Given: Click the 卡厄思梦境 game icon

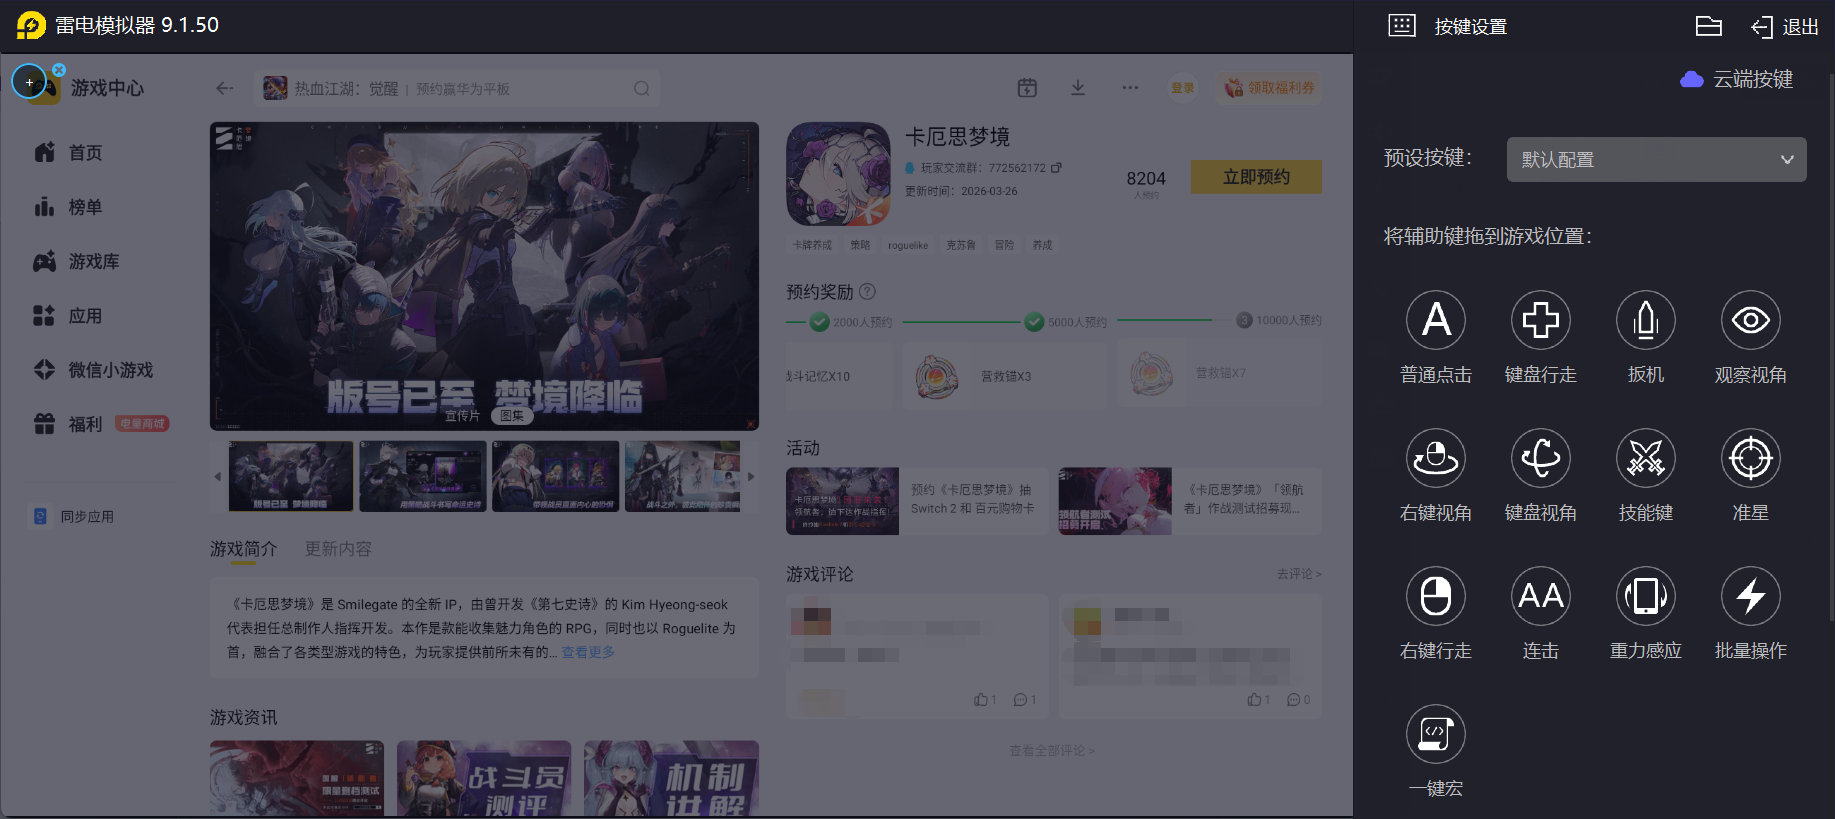Looking at the screenshot, I should tap(838, 174).
